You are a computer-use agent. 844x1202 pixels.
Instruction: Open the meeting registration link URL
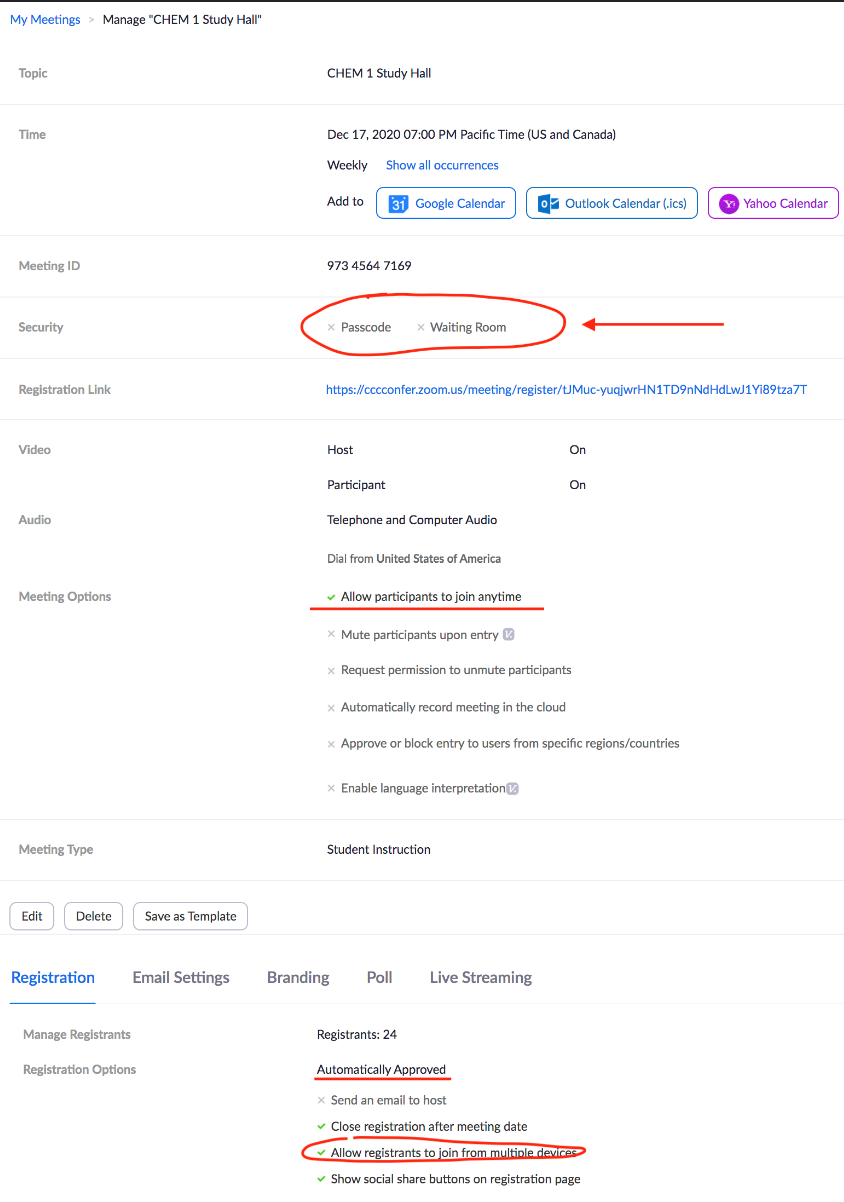click(x=566, y=390)
